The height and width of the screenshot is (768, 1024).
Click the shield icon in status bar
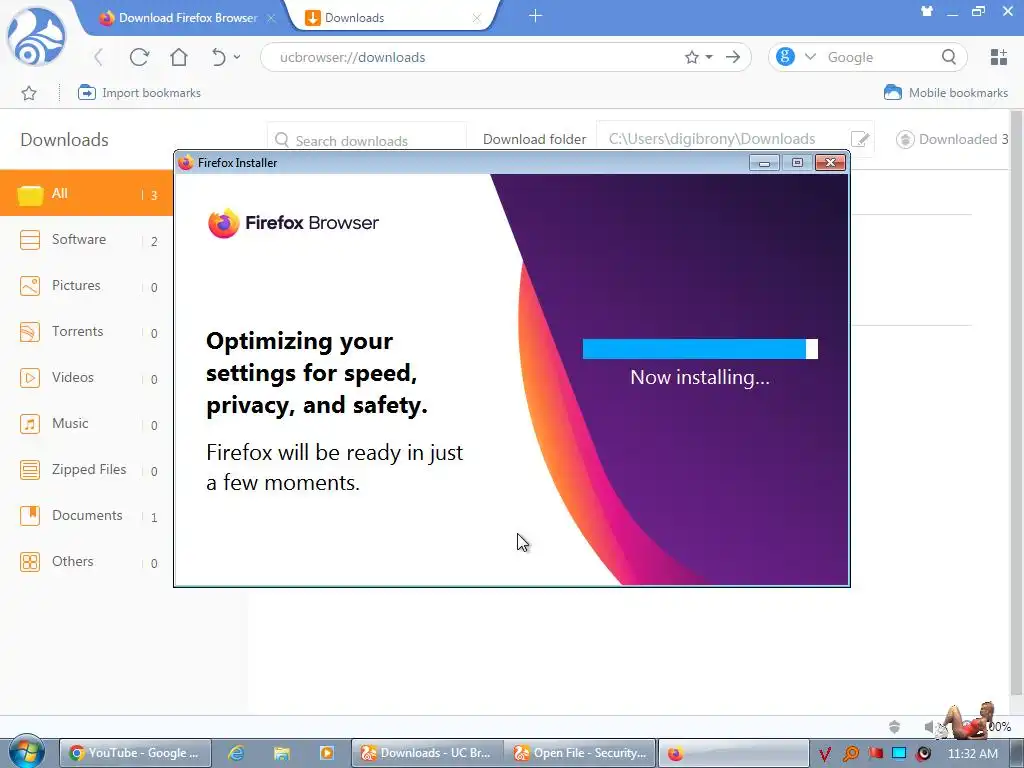pyautogui.click(x=895, y=726)
